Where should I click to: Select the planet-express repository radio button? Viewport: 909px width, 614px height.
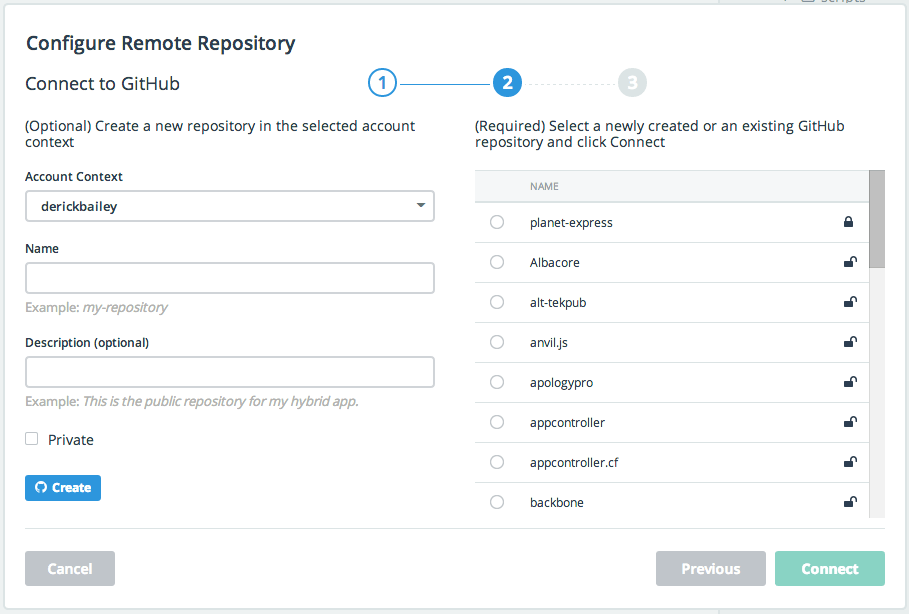click(497, 222)
